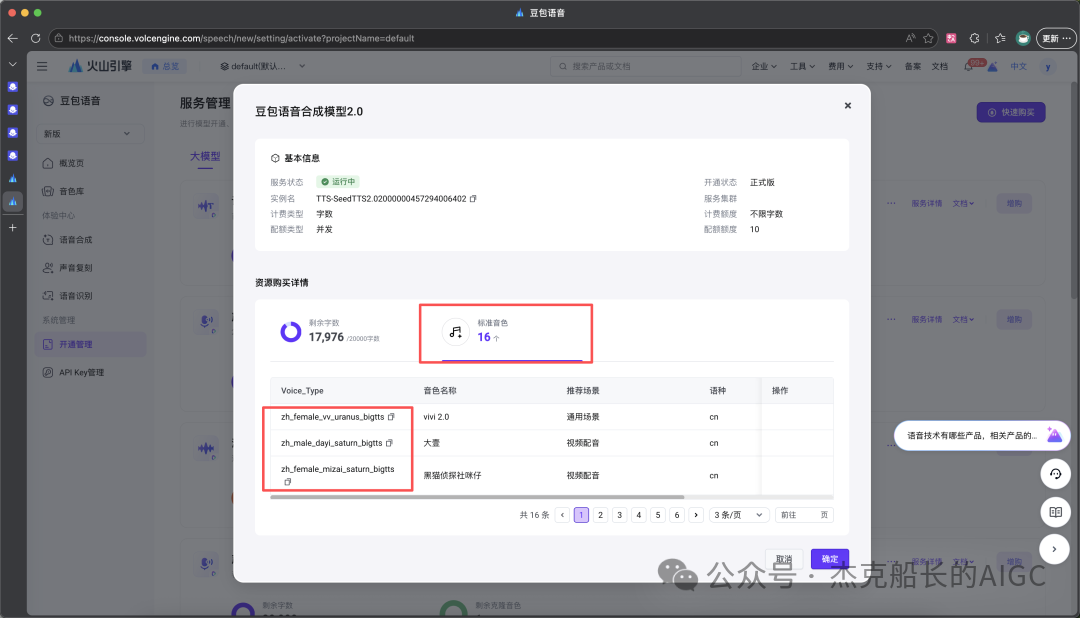
Task: Click the right arrow floating button
Action: 1055,549
